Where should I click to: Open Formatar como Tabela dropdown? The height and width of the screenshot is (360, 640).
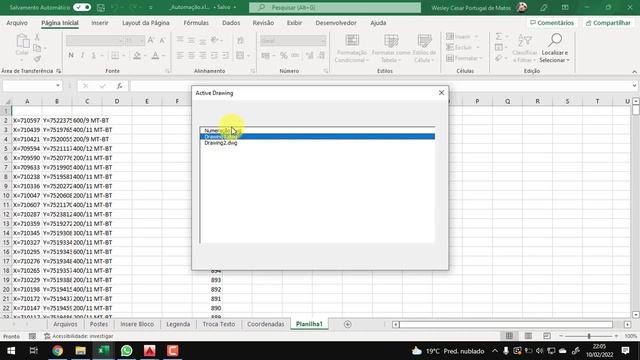click(x=391, y=48)
